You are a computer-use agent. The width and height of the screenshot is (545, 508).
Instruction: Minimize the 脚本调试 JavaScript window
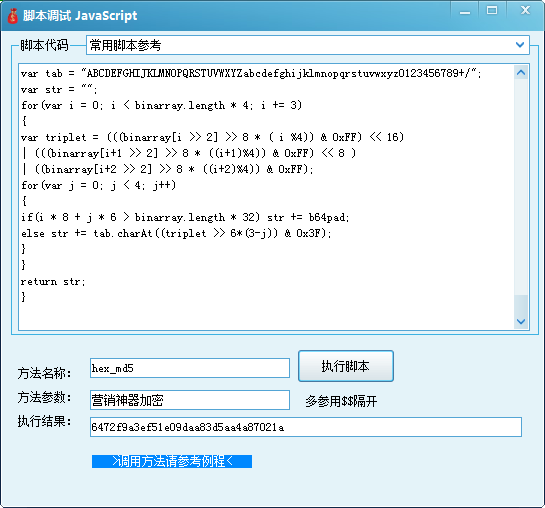click(x=465, y=11)
